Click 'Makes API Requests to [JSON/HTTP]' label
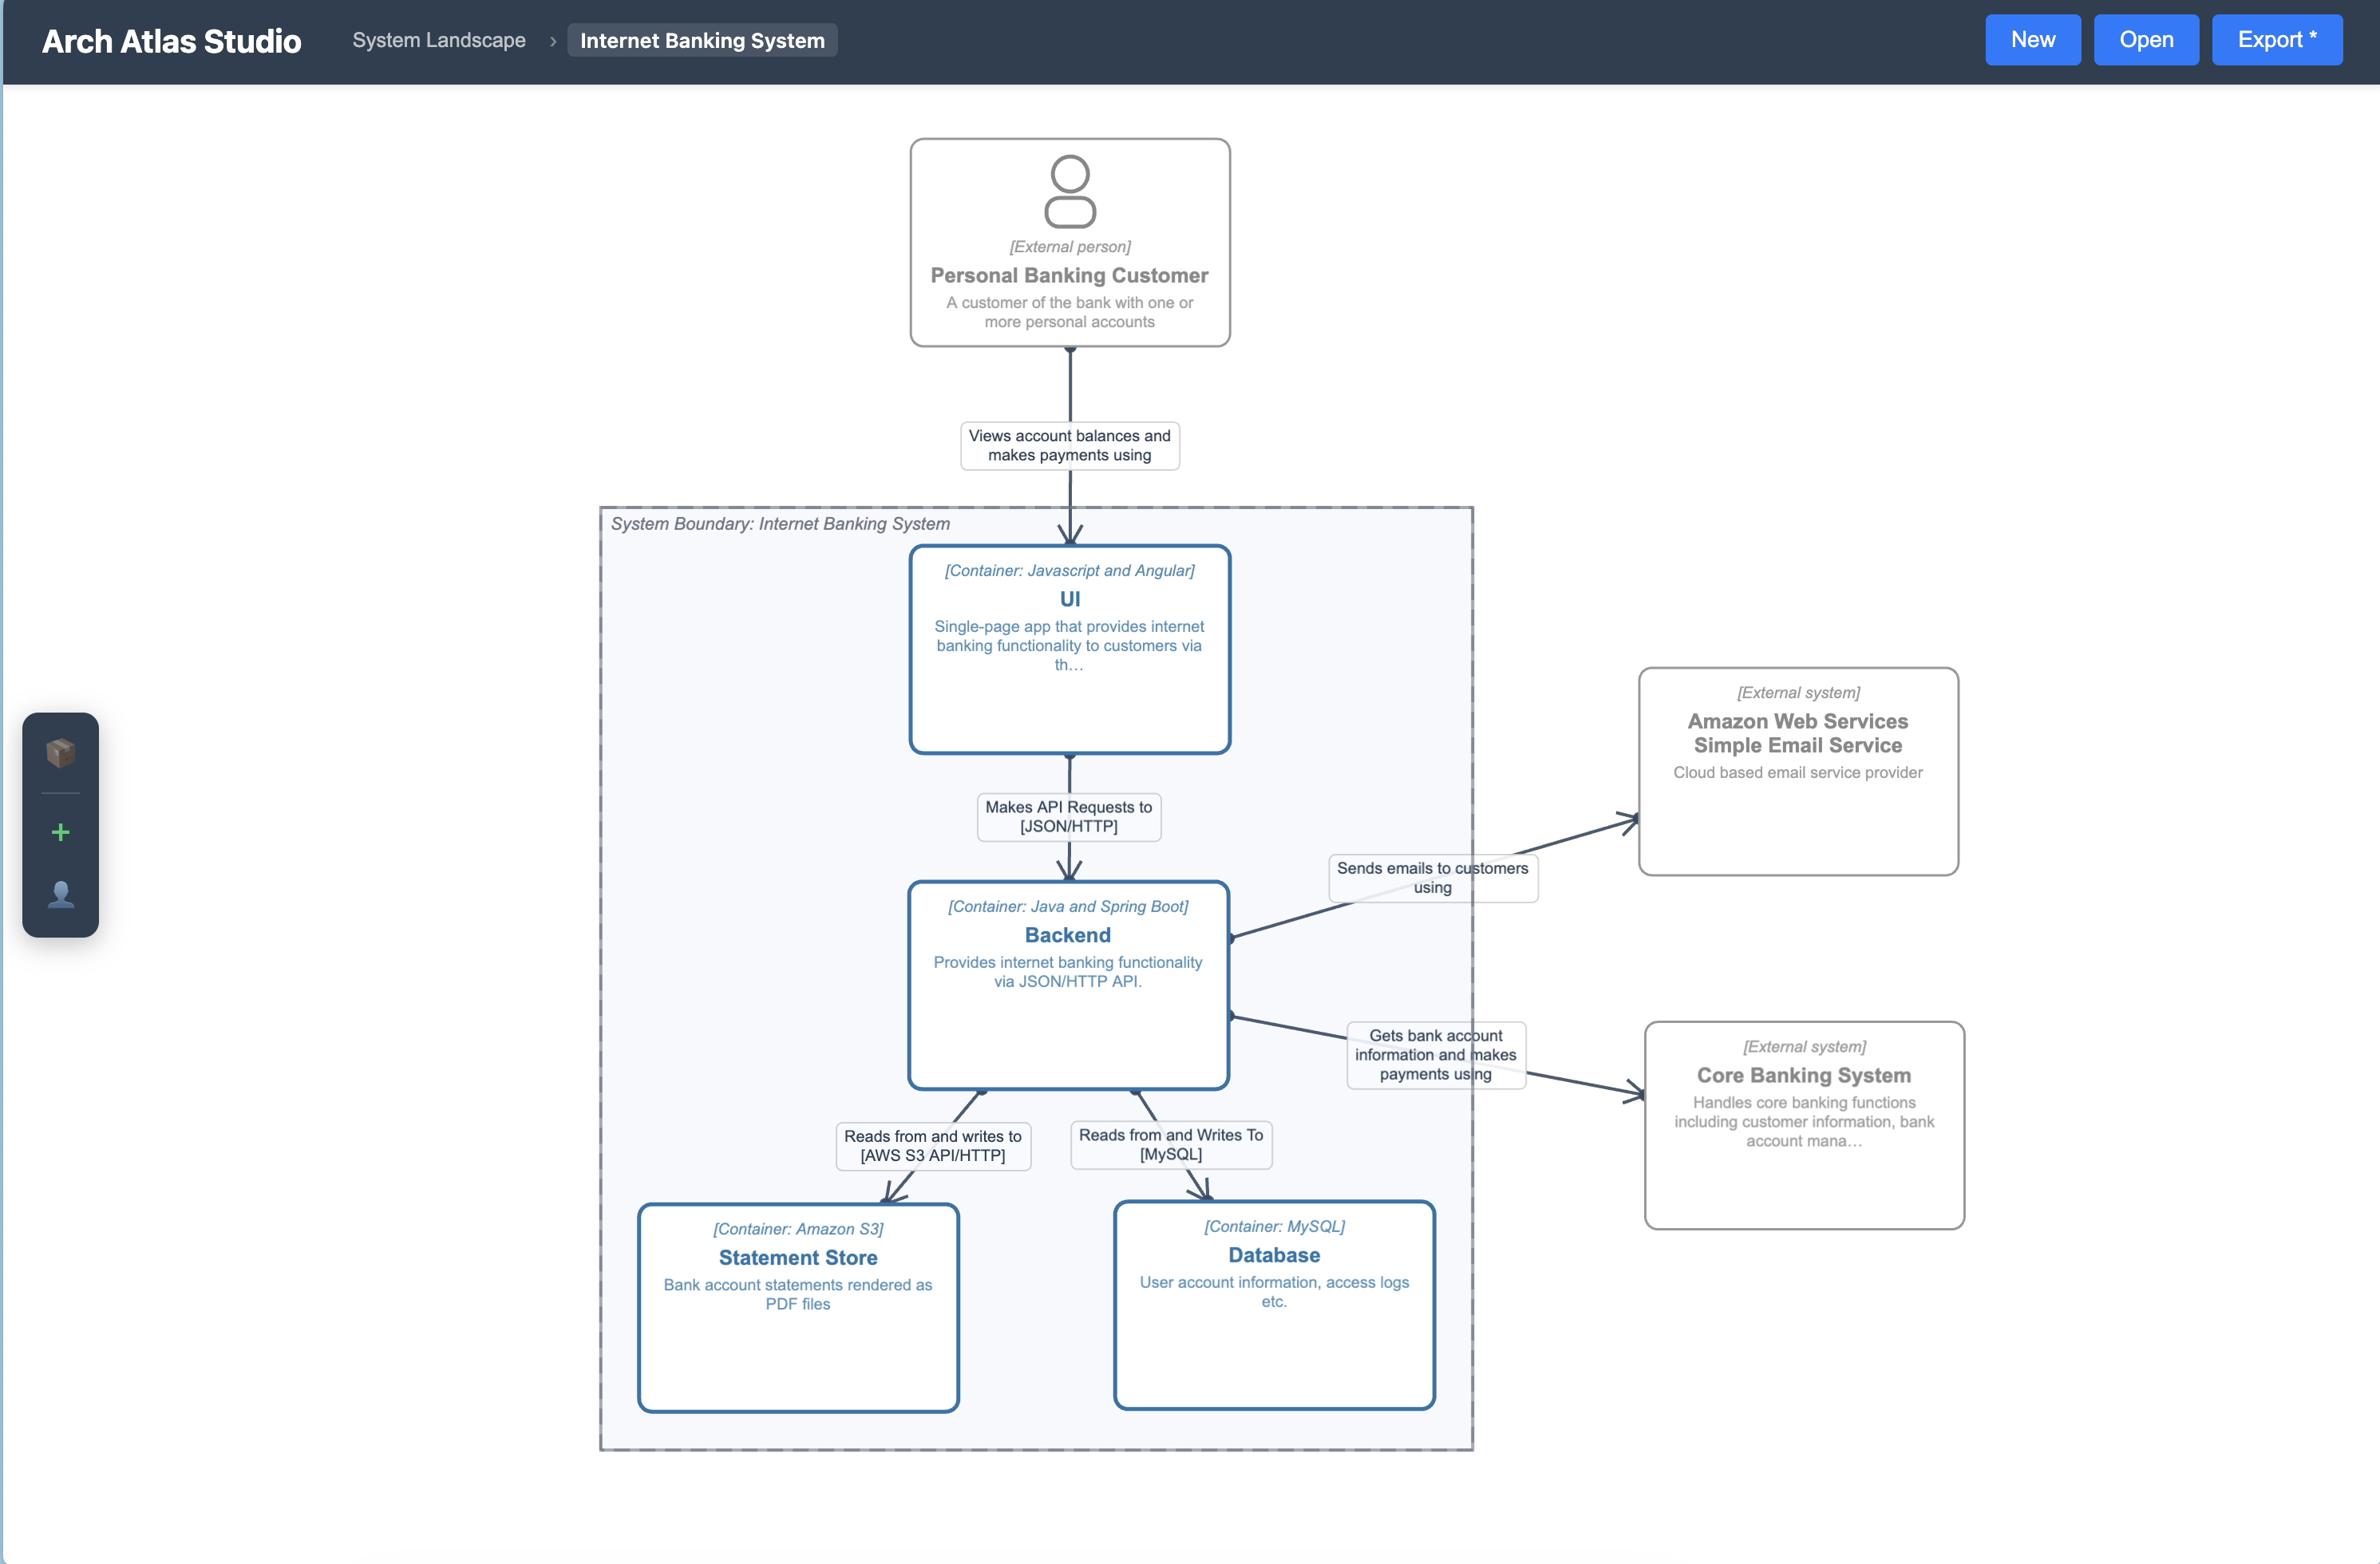 click(1069, 816)
